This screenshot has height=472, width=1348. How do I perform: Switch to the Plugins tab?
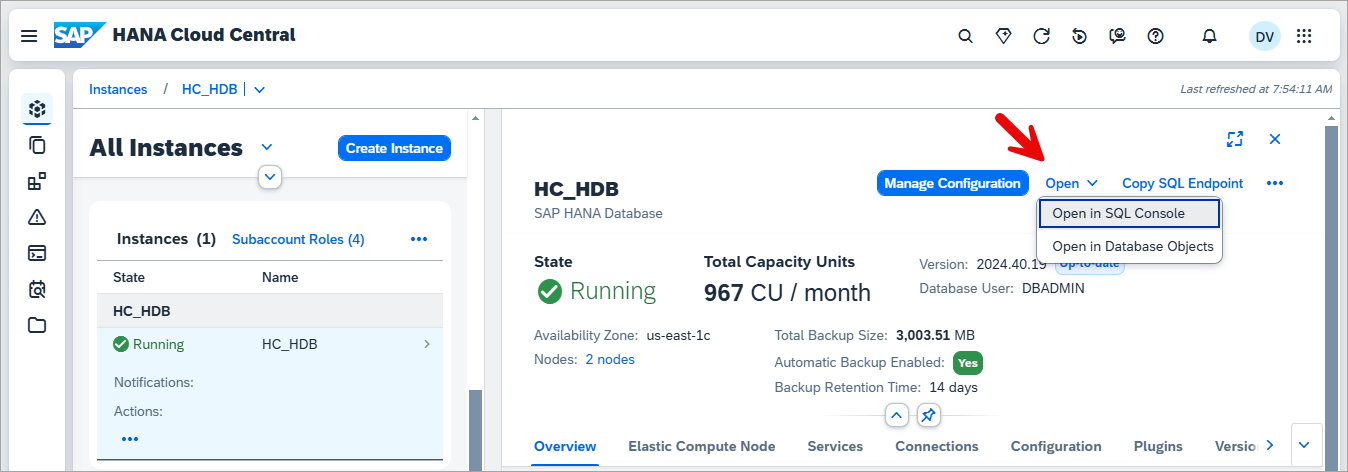(1158, 446)
